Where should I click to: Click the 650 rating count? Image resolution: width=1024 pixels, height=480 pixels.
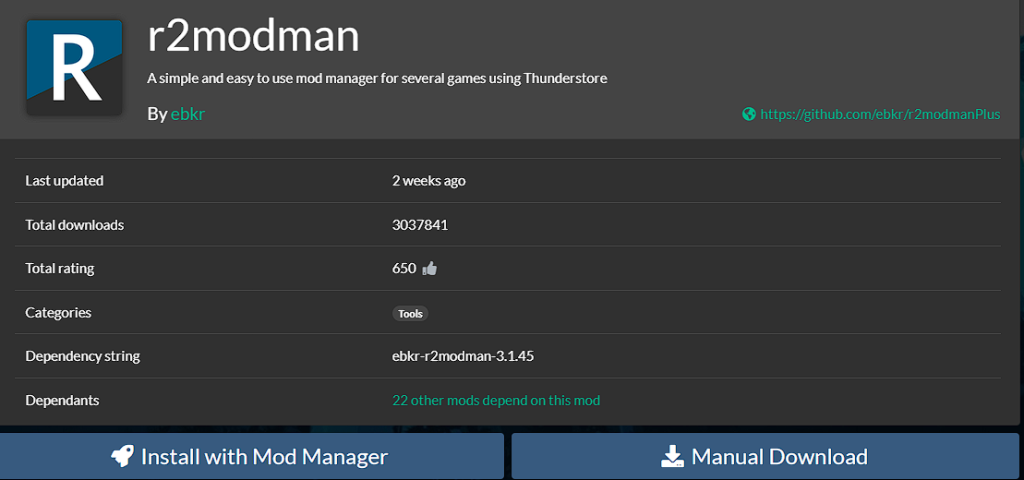(404, 268)
